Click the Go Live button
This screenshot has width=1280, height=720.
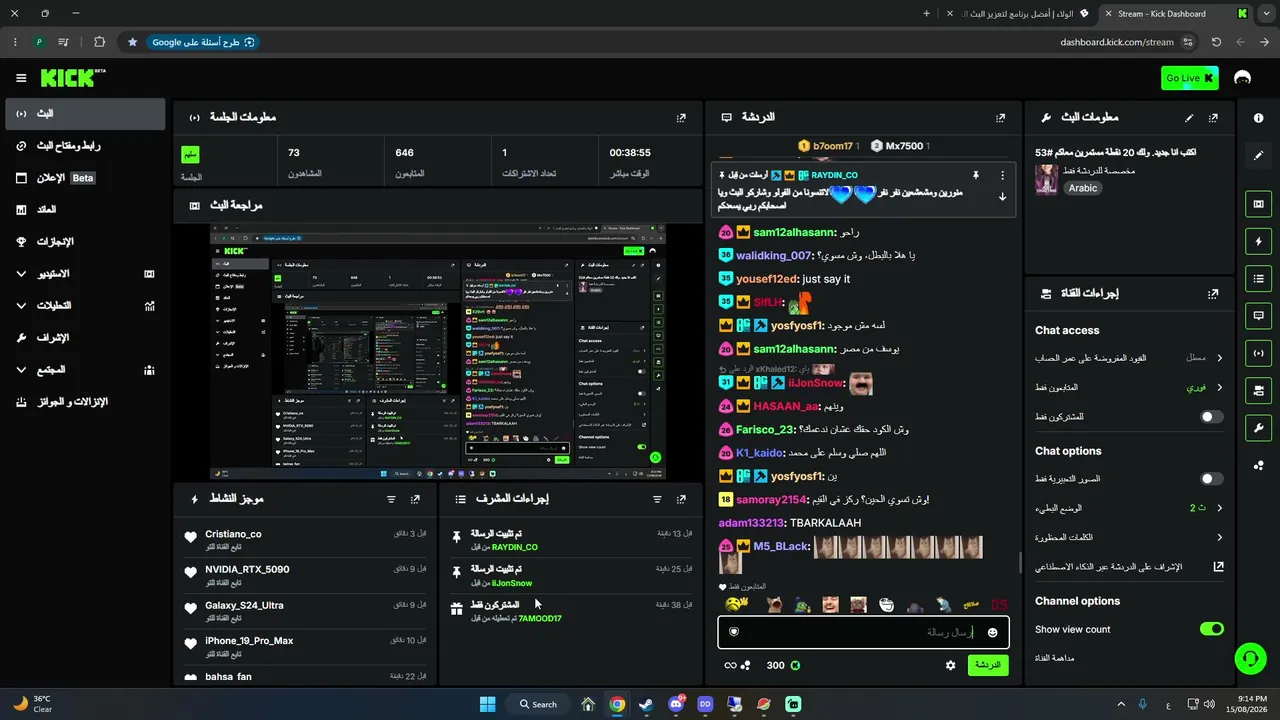pos(1190,78)
